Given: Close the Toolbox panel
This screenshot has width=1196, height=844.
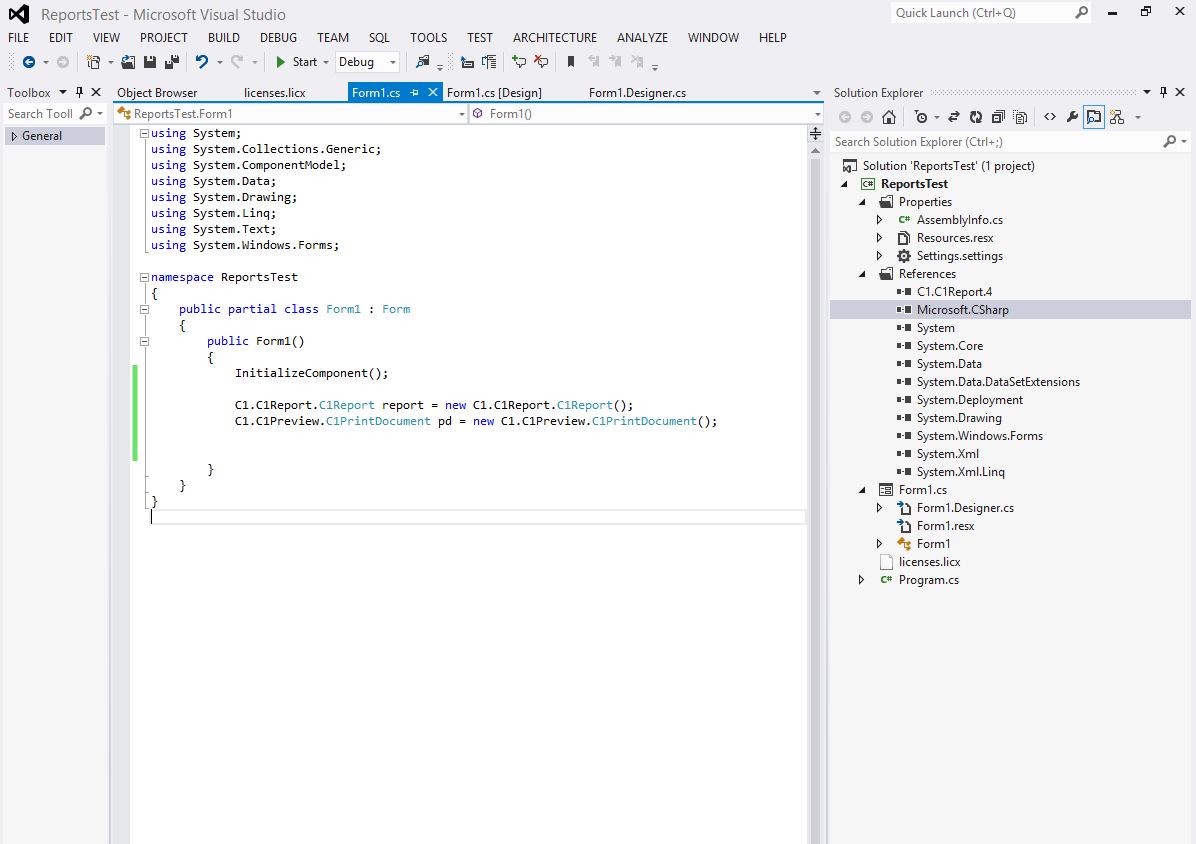Looking at the screenshot, I should coord(96,92).
